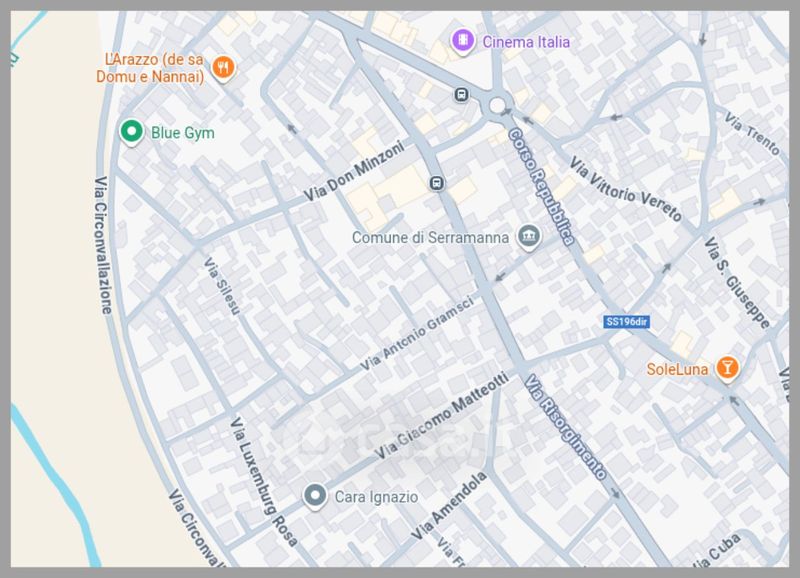Screen dimensions: 800x578
Task: Select the gray Cara Ignazio map pin
Action: [316, 496]
